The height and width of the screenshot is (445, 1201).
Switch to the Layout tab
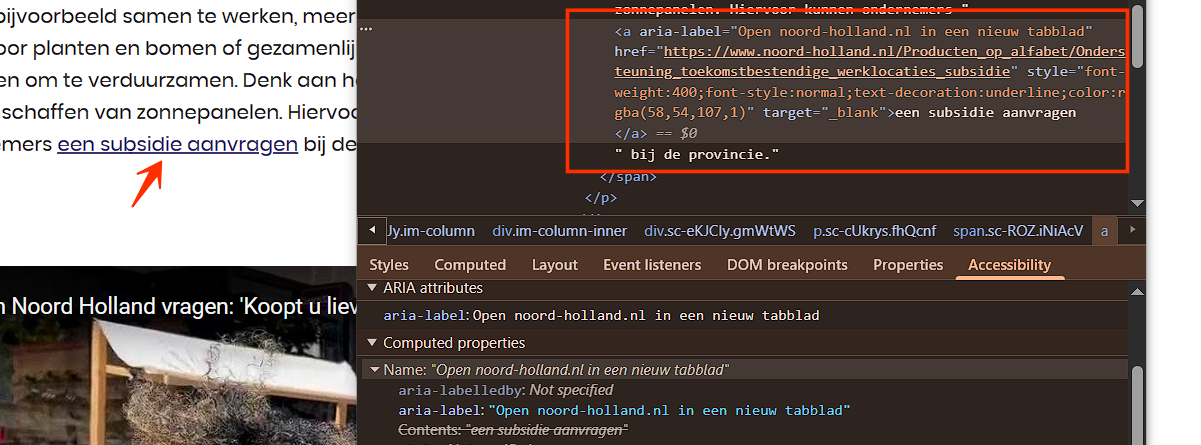point(555,265)
